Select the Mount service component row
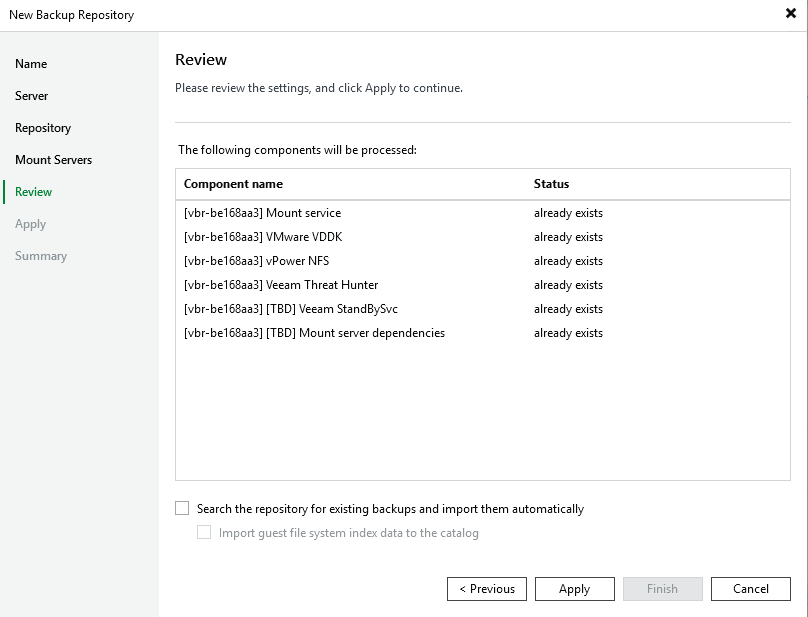This screenshot has width=808, height=617. pos(262,213)
